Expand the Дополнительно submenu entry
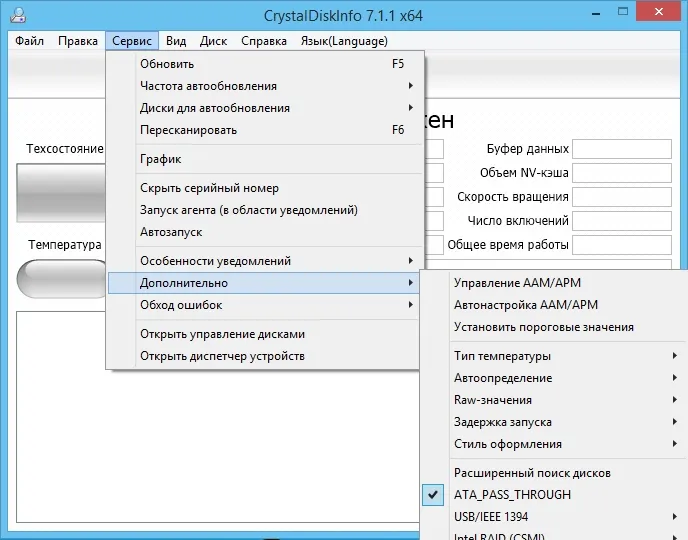 click(265, 283)
